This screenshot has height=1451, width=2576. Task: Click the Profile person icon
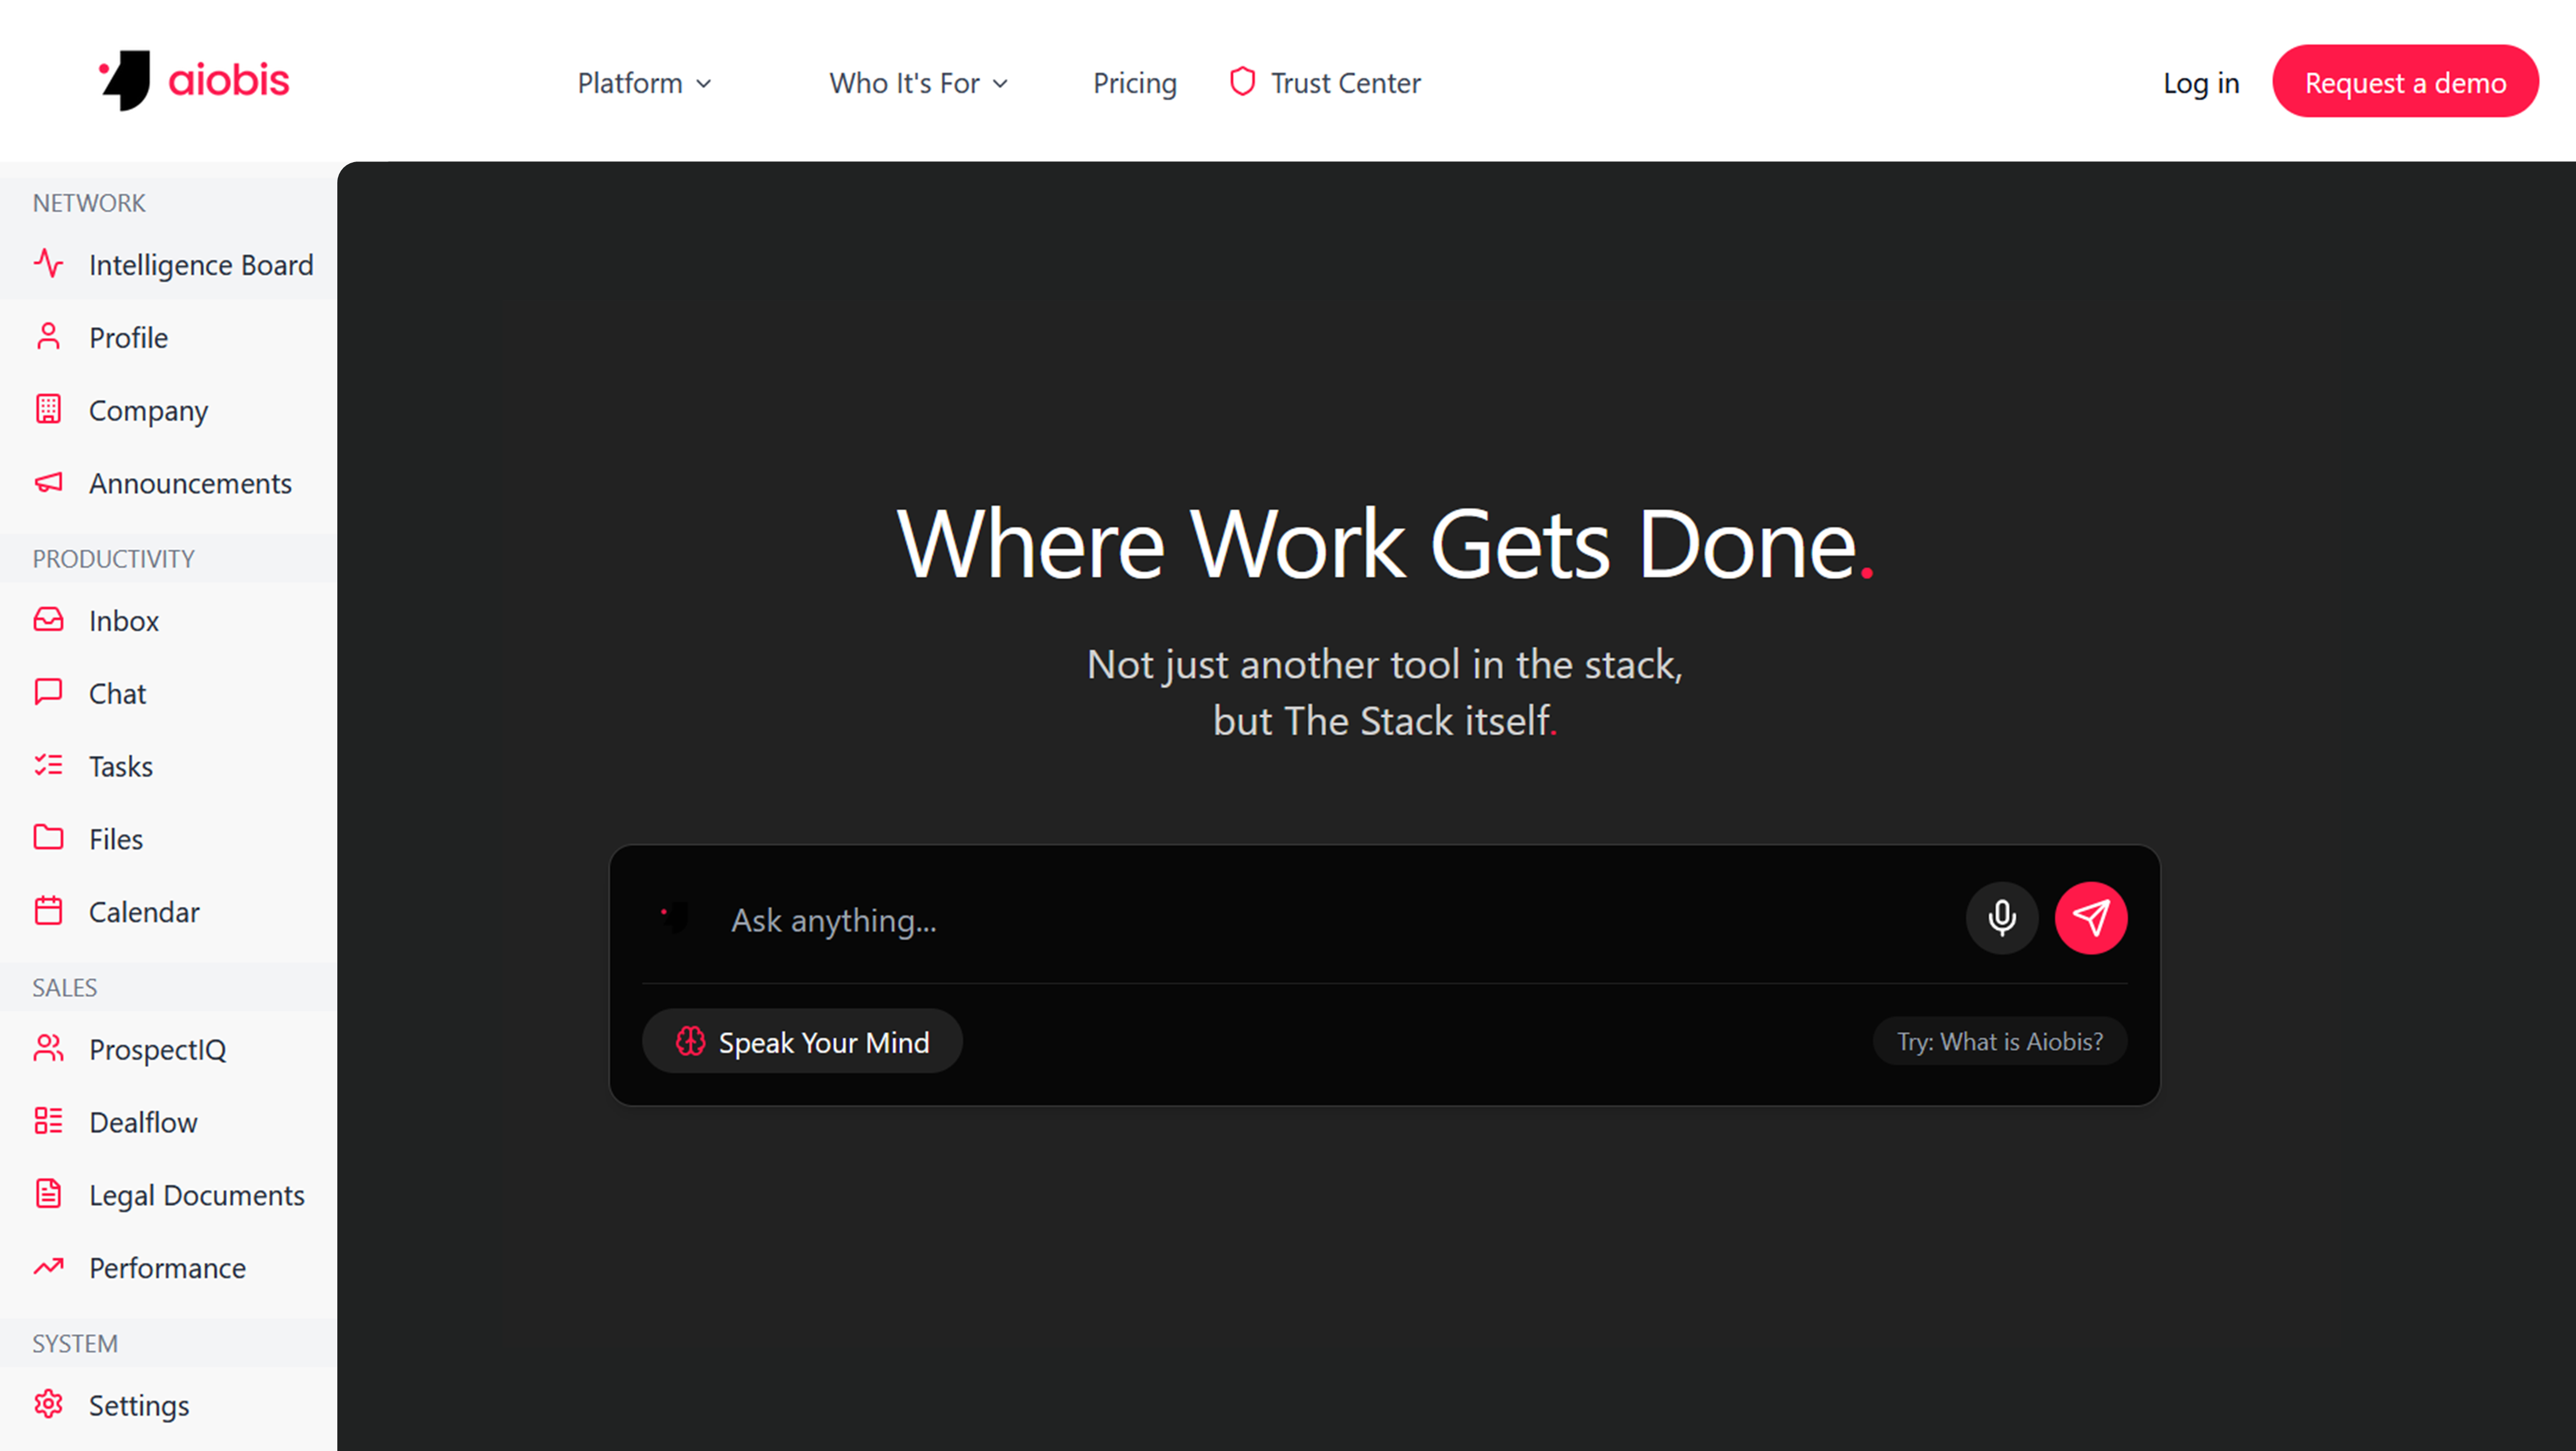[48, 337]
